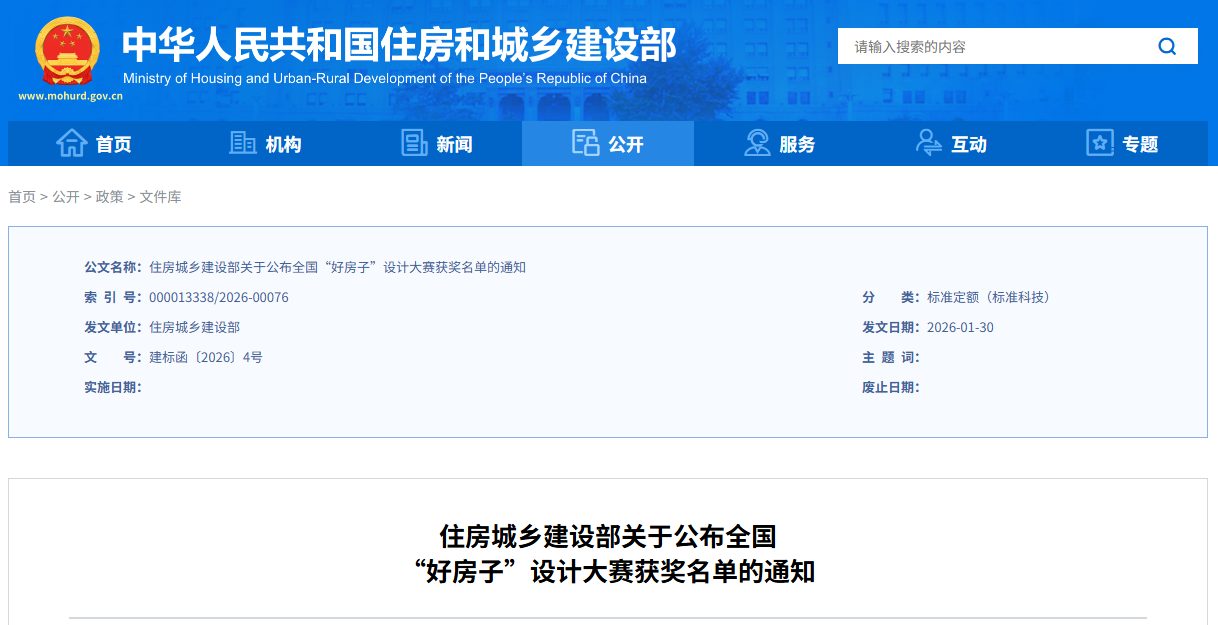Go to 政策 in the breadcrumb
The height and width of the screenshot is (625, 1218).
point(109,197)
